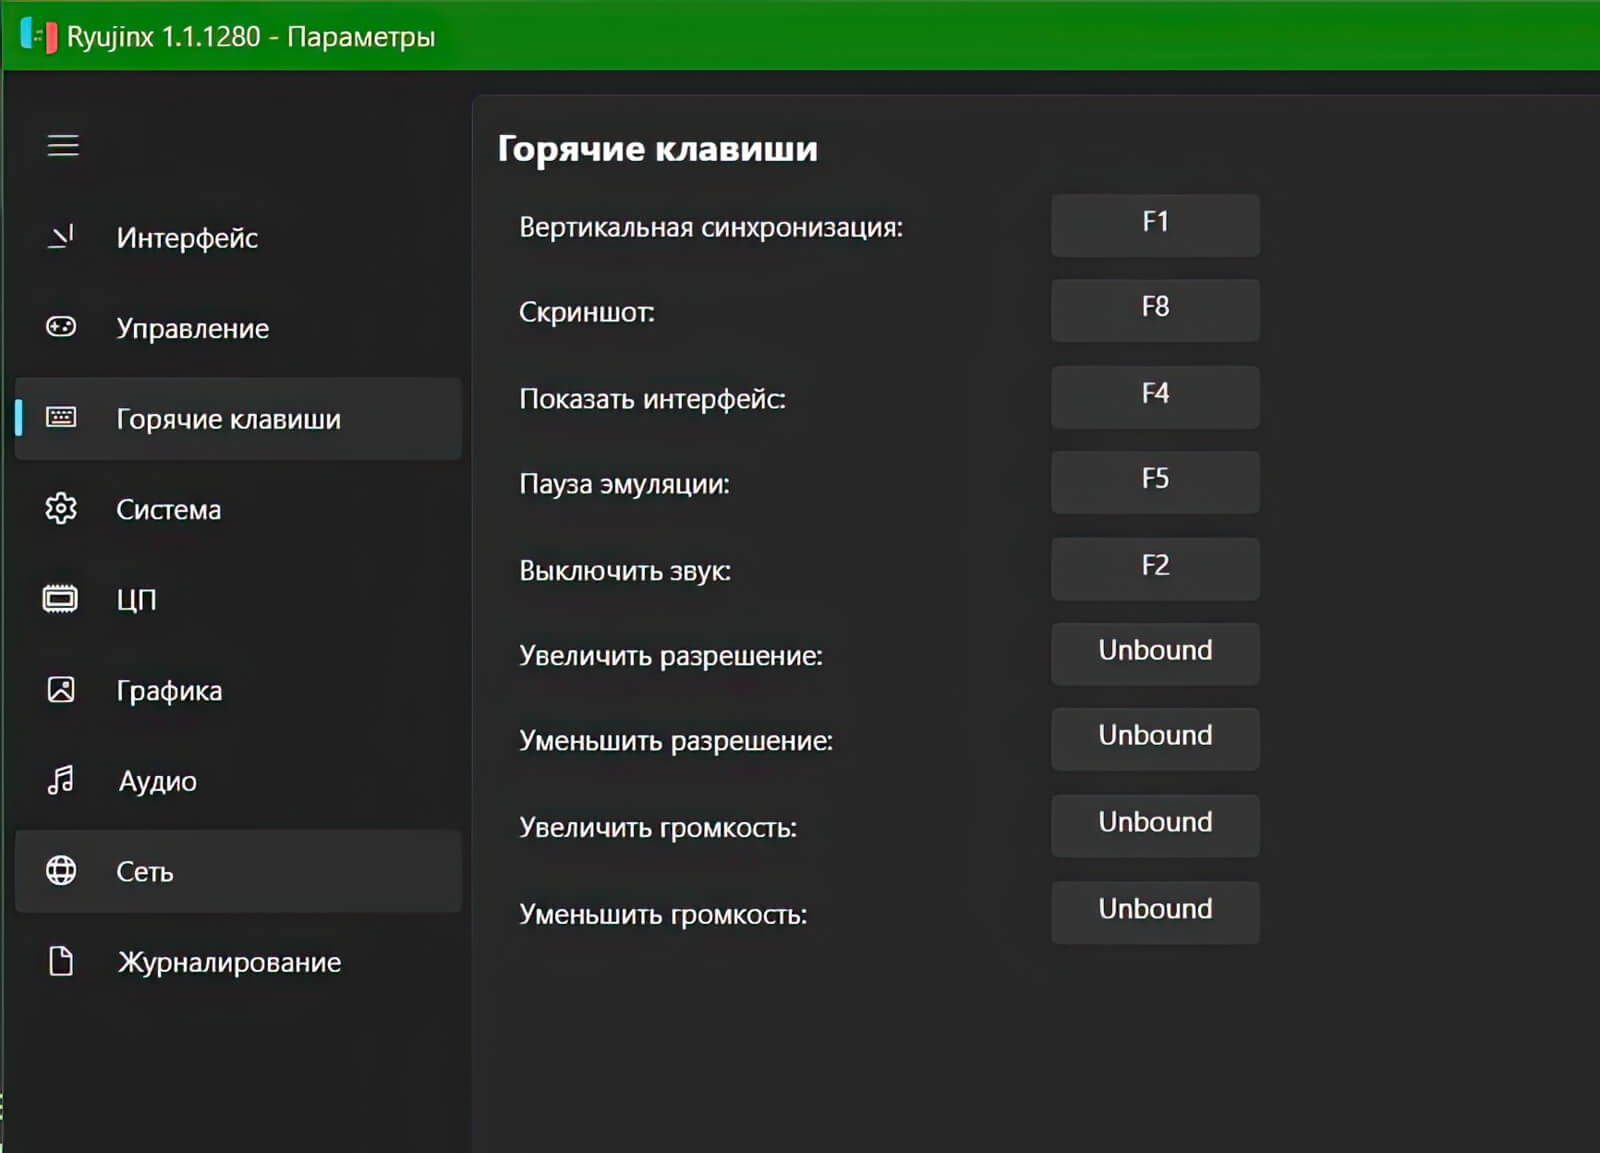Toggle the hamburger navigation menu icon
The height and width of the screenshot is (1153, 1600).
point(63,145)
